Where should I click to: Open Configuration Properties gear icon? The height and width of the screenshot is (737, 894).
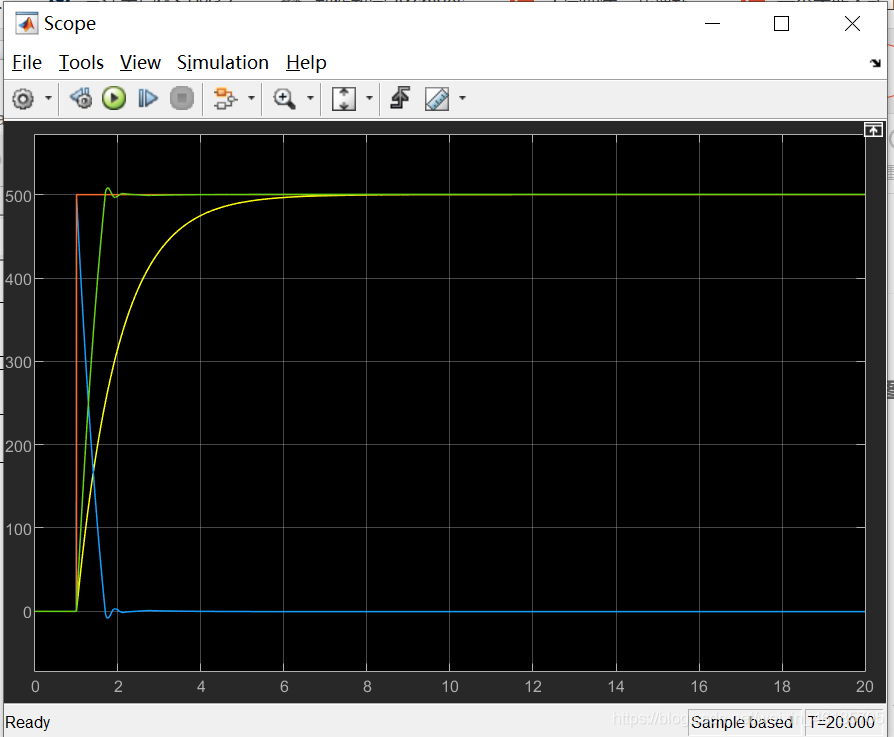(x=23, y=99)
